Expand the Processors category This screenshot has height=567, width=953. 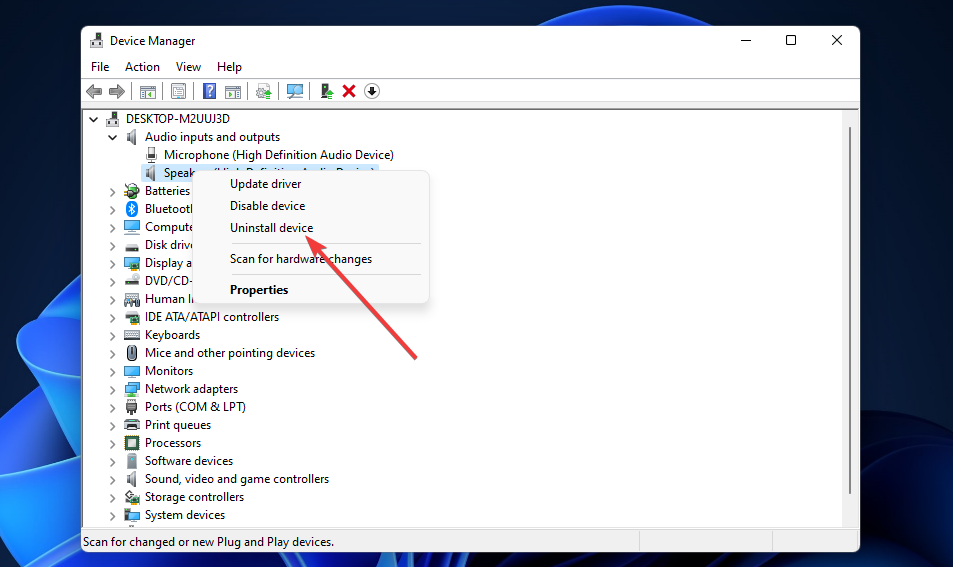pos(112,443)
